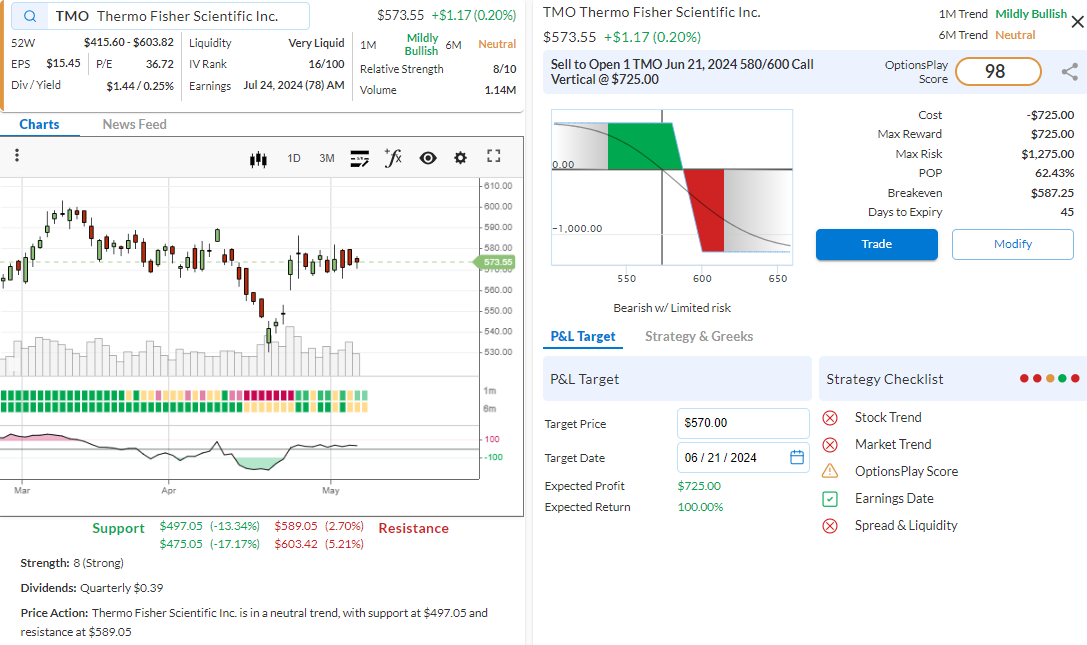Click the Earnings Date checklist label
This screenshot has height=645, width=1087.
click(x=894, y=499)
